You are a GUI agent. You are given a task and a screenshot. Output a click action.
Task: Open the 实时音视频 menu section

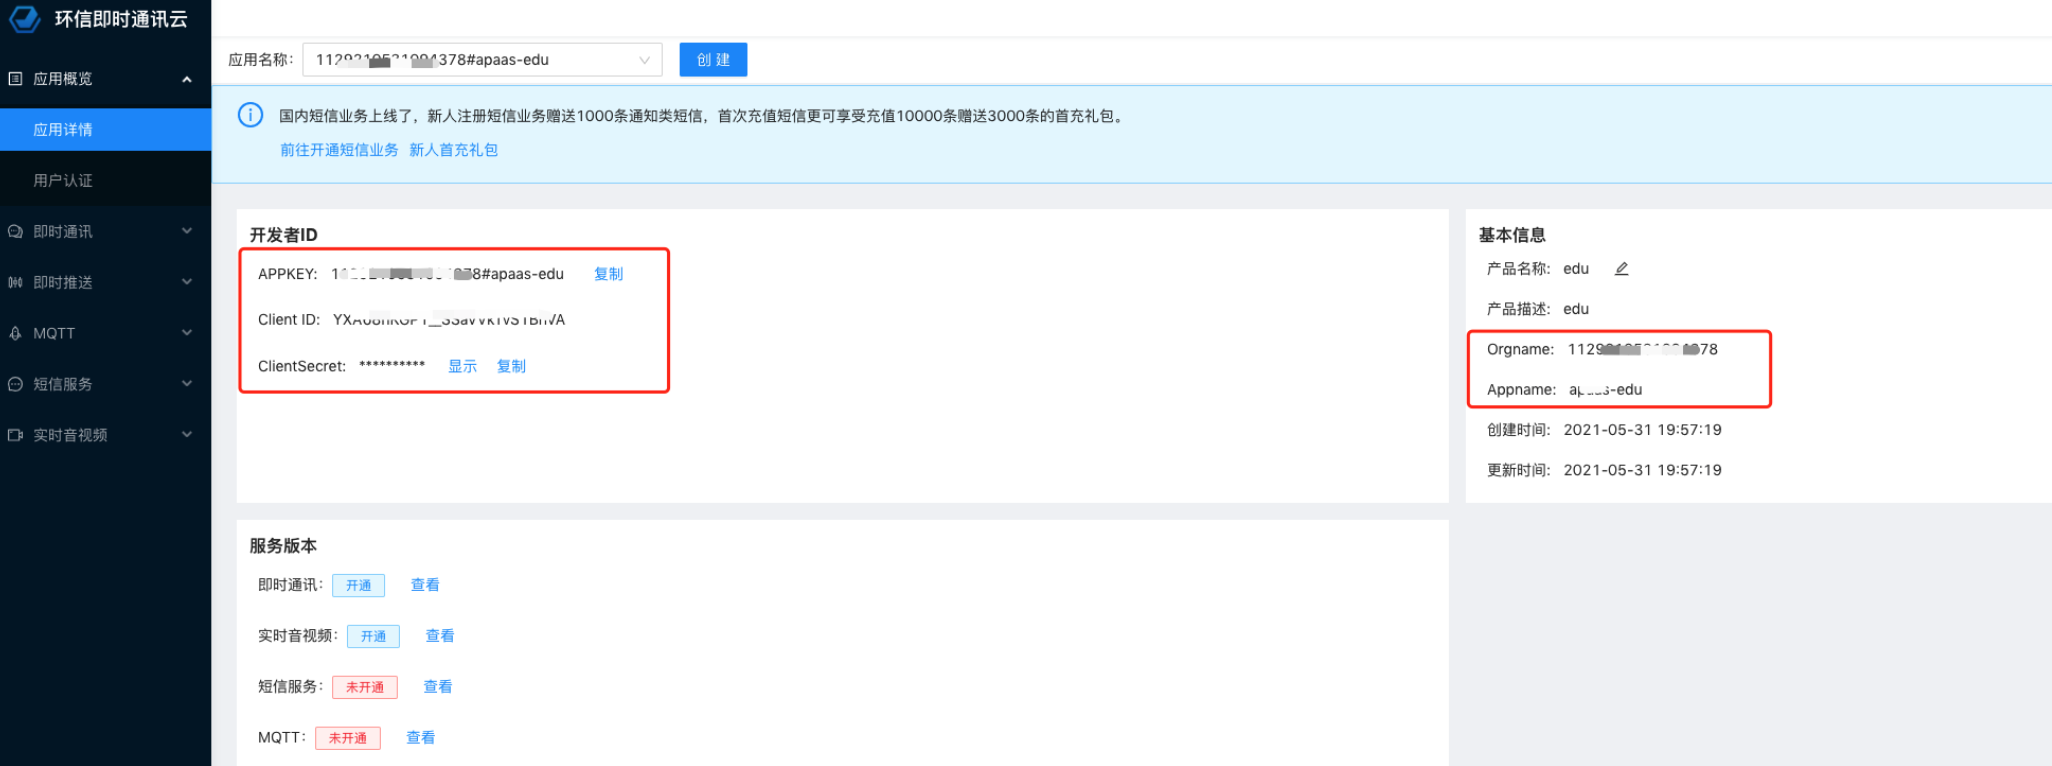click(106, 435)
